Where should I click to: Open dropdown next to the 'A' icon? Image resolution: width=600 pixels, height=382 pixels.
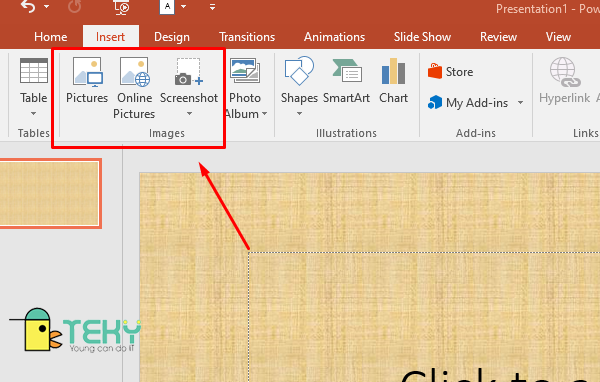(x=184, y=7)
